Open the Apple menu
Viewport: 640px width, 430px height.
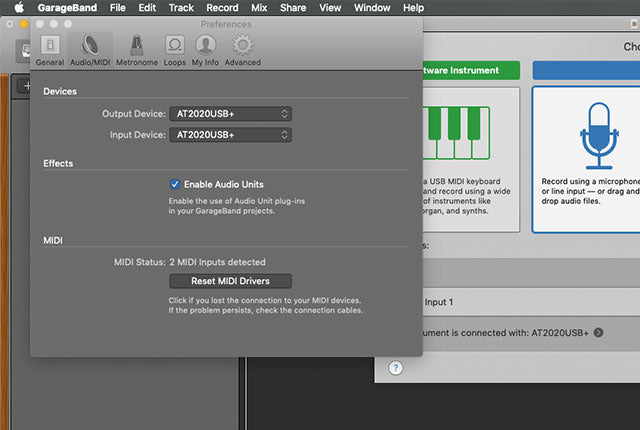pyautogui.click(x=18, y=7)
